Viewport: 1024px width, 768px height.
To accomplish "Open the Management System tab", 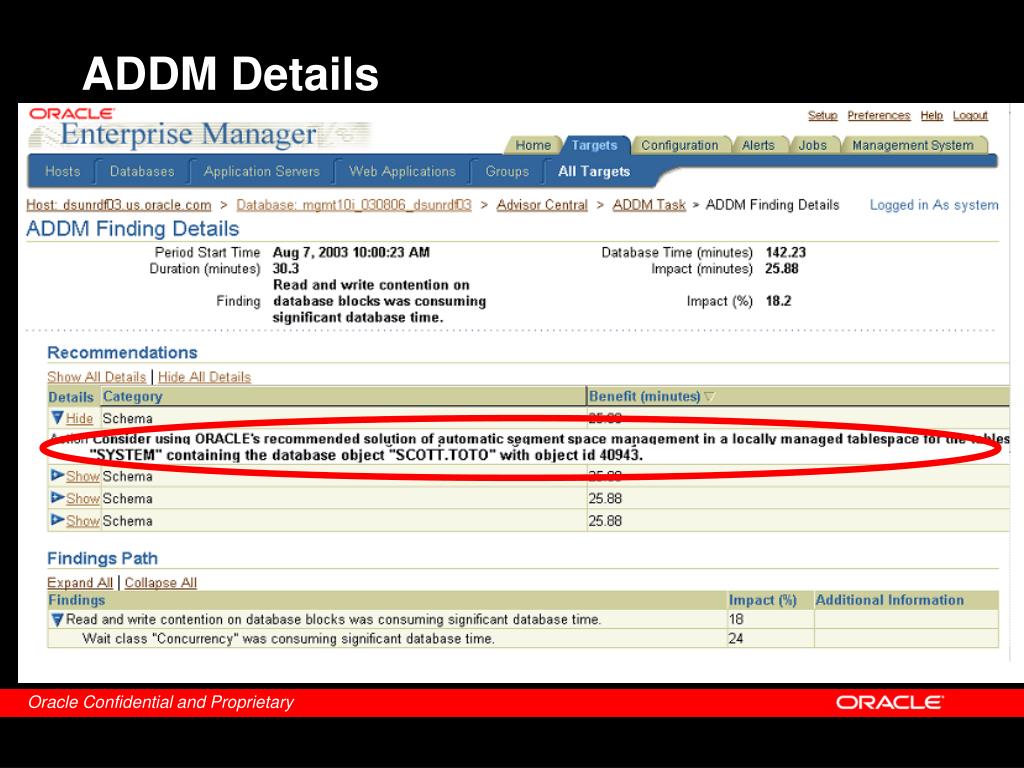I will pyautogui.click(x=912, y=145).
